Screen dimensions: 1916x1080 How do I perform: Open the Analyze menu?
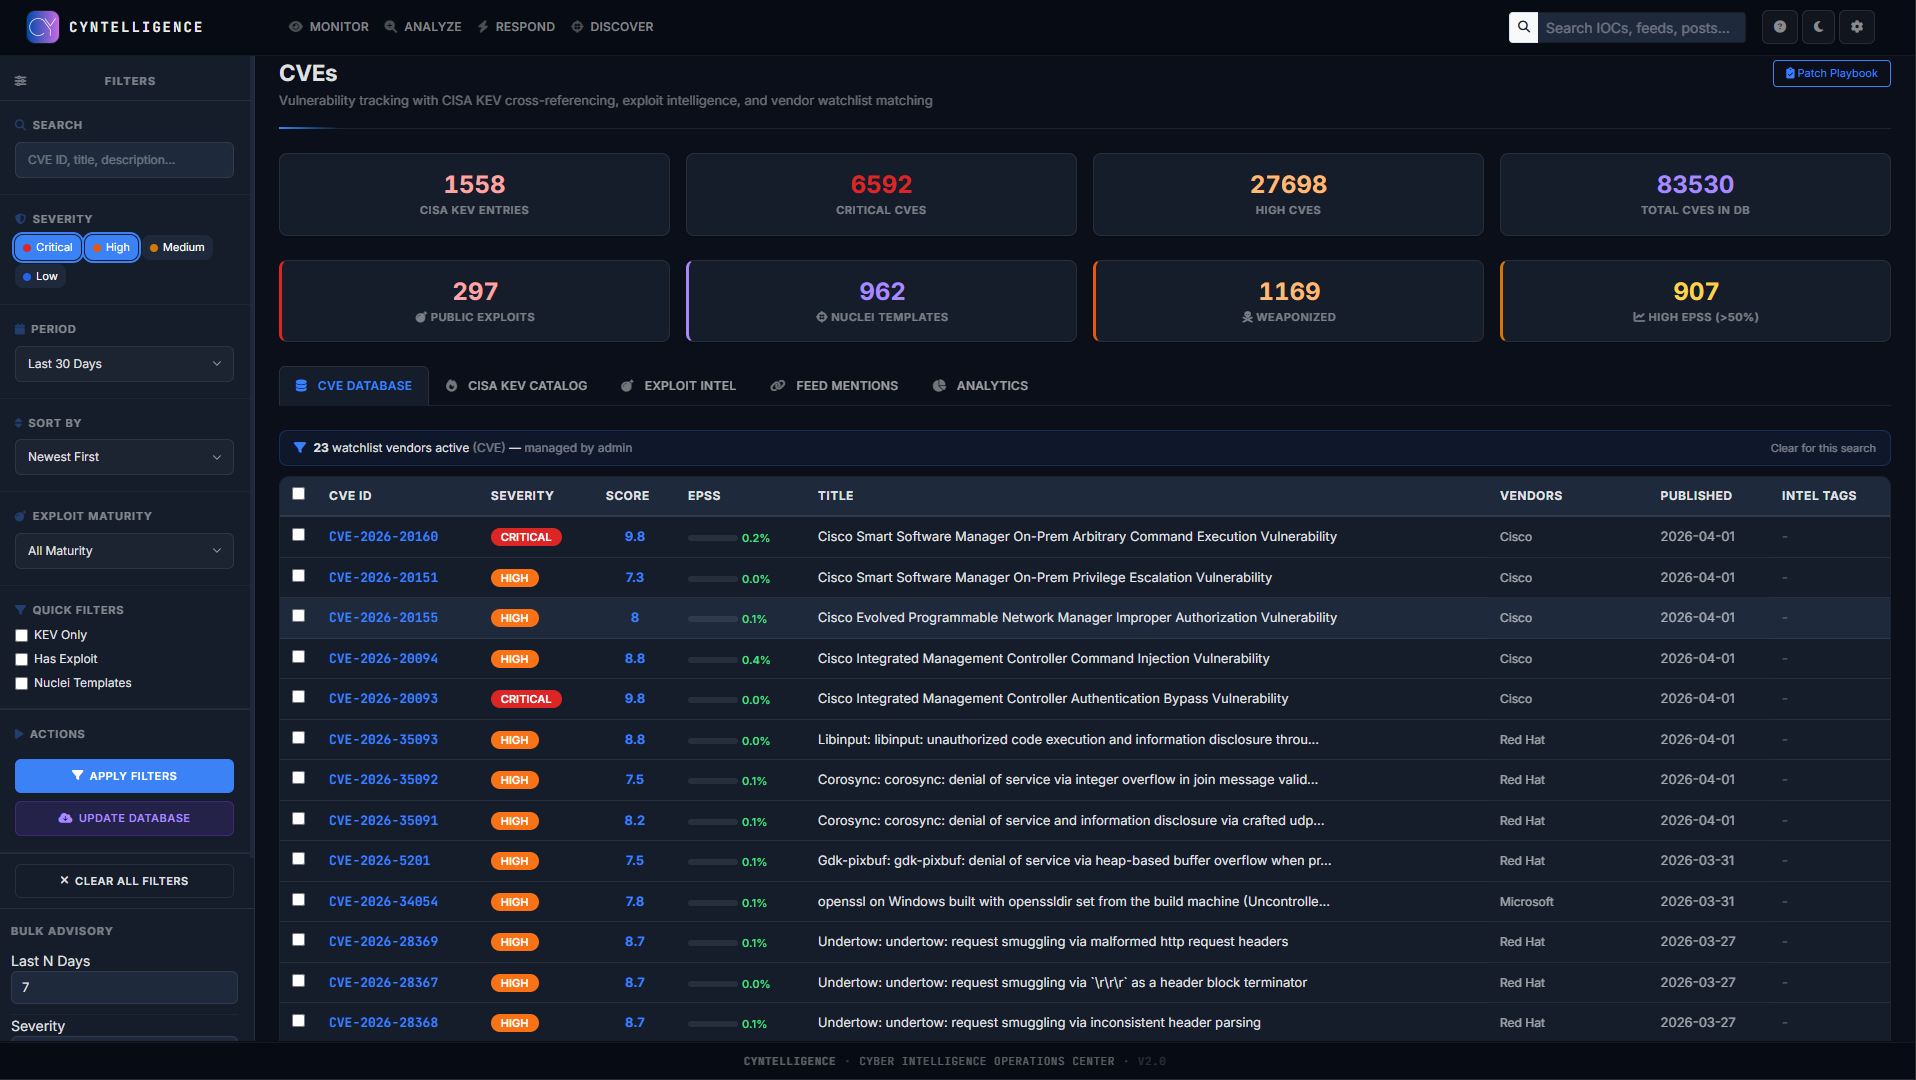[x=423, y=27]
